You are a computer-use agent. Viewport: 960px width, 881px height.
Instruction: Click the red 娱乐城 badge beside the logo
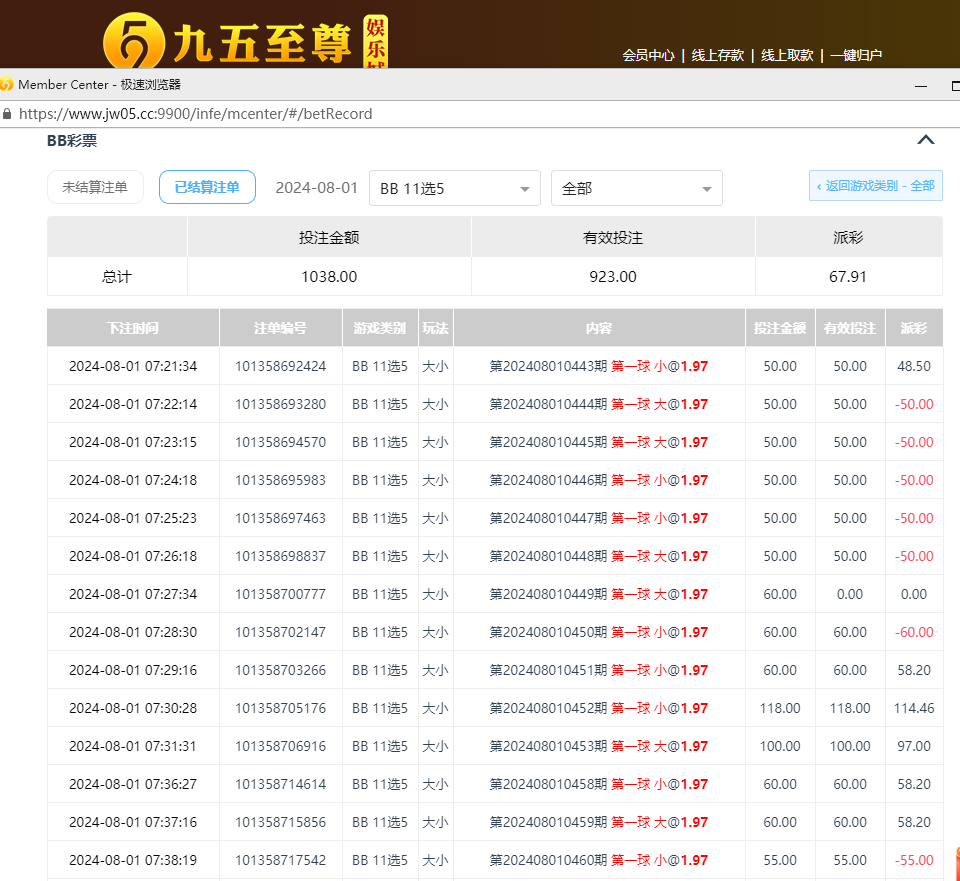pos(375,42)
